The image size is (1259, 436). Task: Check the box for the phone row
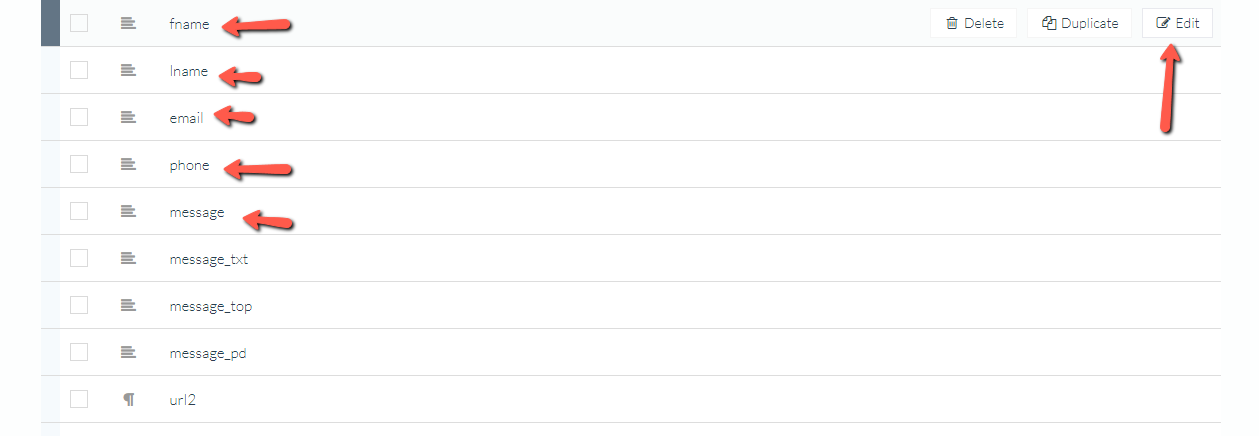79,164
